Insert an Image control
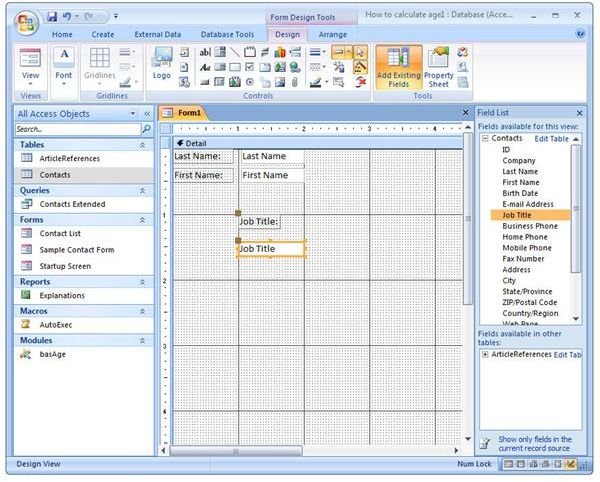The image size is (600, 482). coord(280,82)
